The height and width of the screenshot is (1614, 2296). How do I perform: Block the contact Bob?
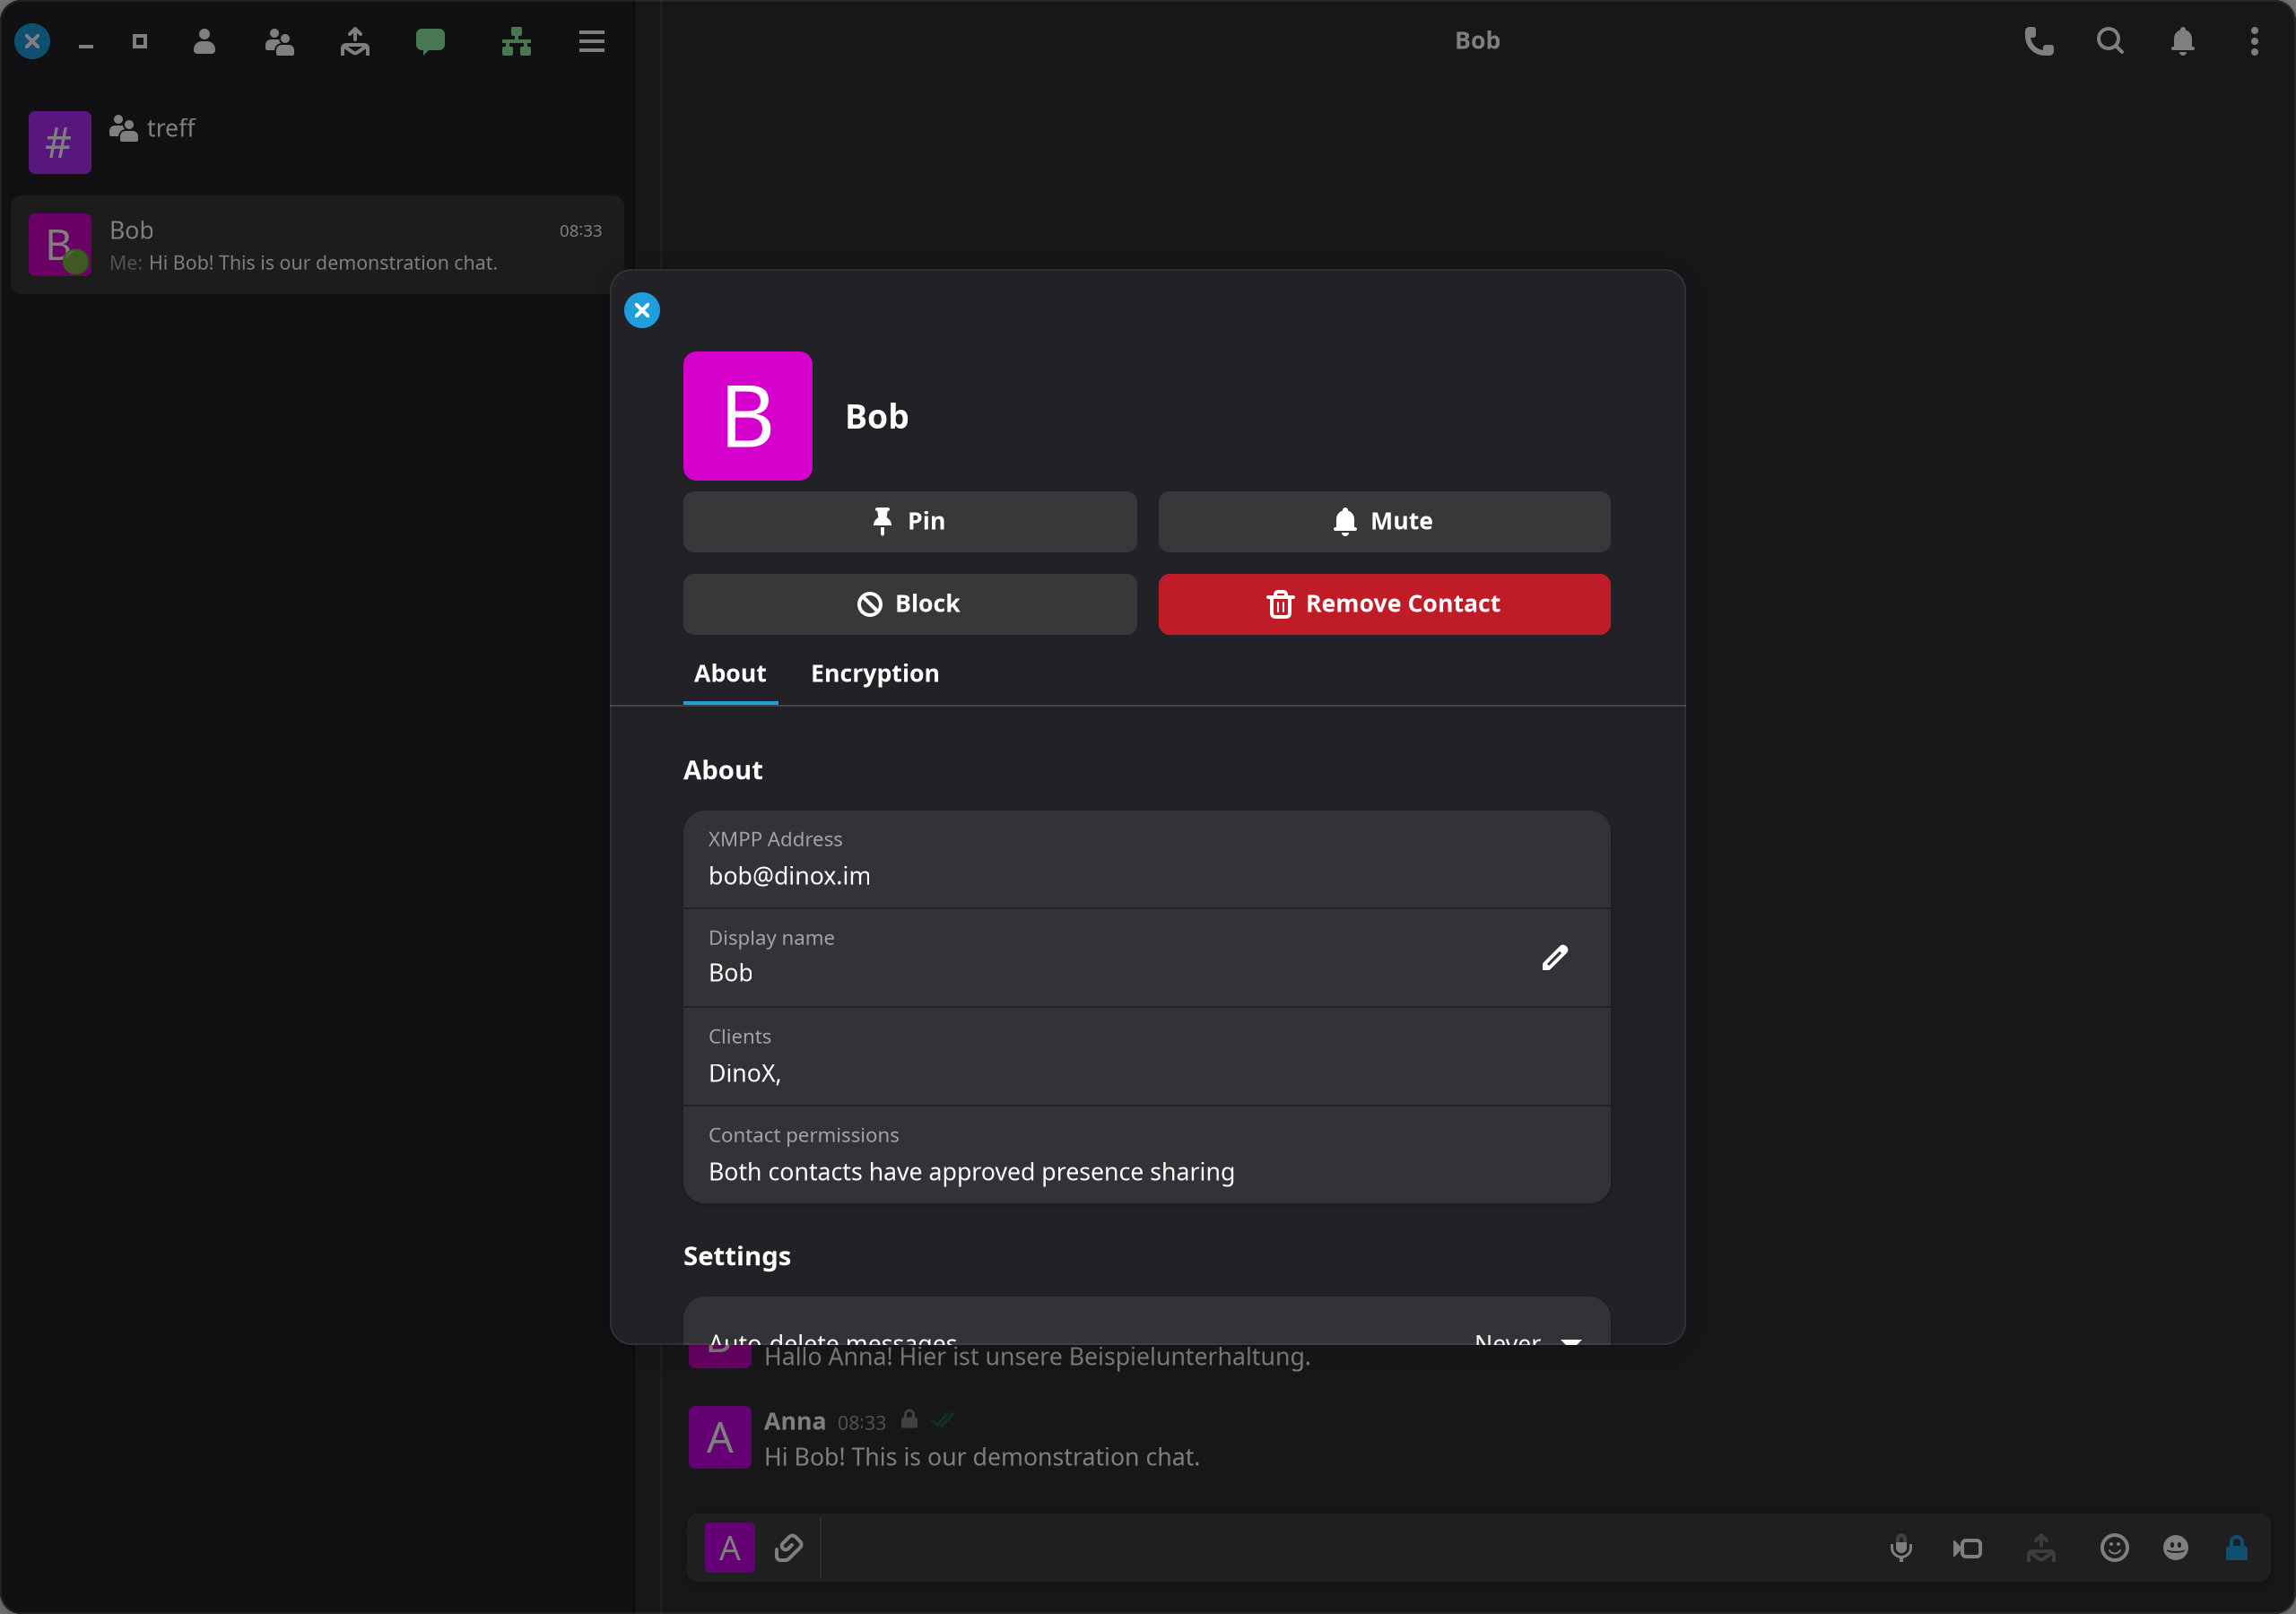(909, 604)
